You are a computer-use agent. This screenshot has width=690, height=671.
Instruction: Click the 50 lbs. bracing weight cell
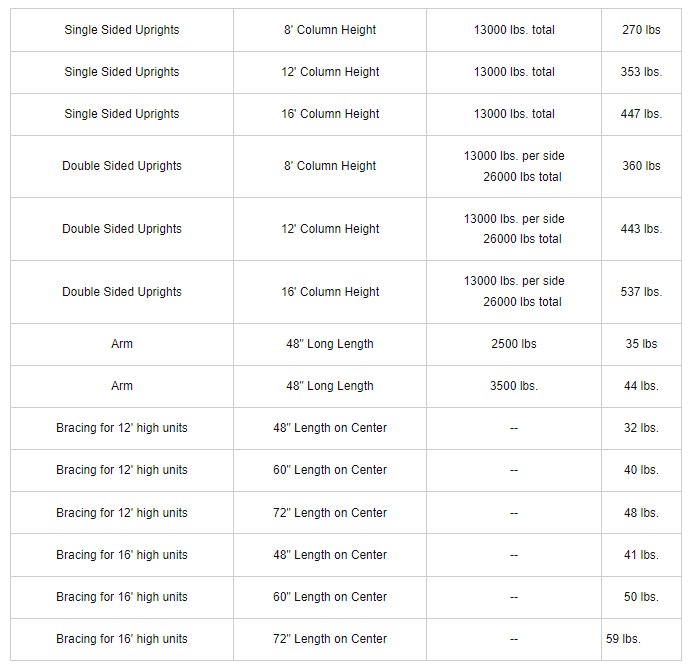(641, 597)
